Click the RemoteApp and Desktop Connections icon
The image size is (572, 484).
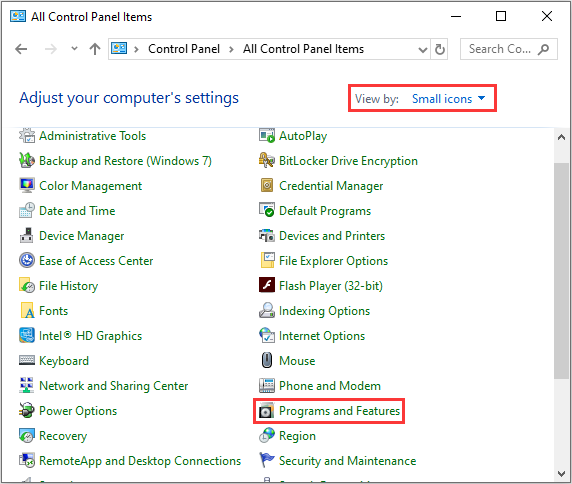[27, 461]
